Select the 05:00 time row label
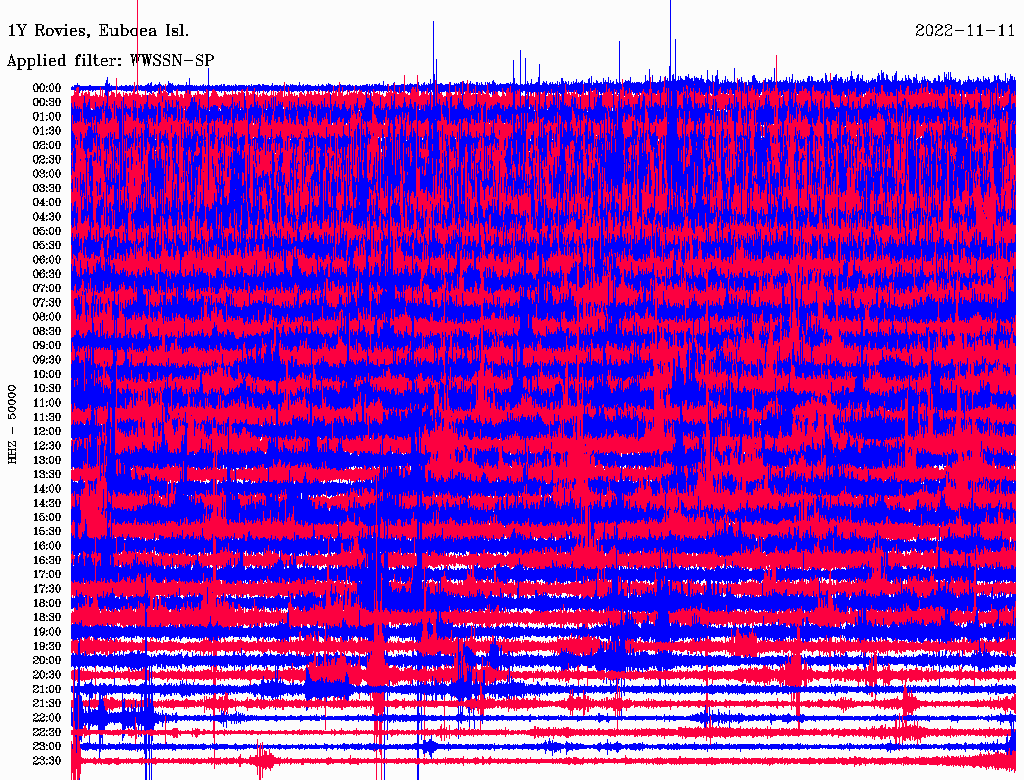 47,231
